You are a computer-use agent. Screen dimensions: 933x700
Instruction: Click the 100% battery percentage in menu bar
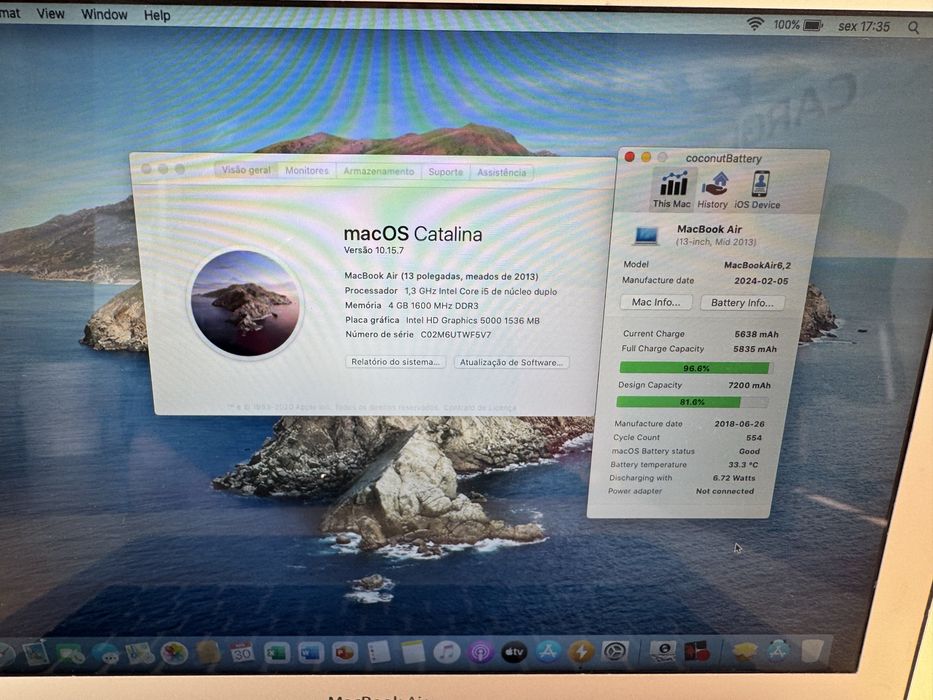click(x=786, y=25)
